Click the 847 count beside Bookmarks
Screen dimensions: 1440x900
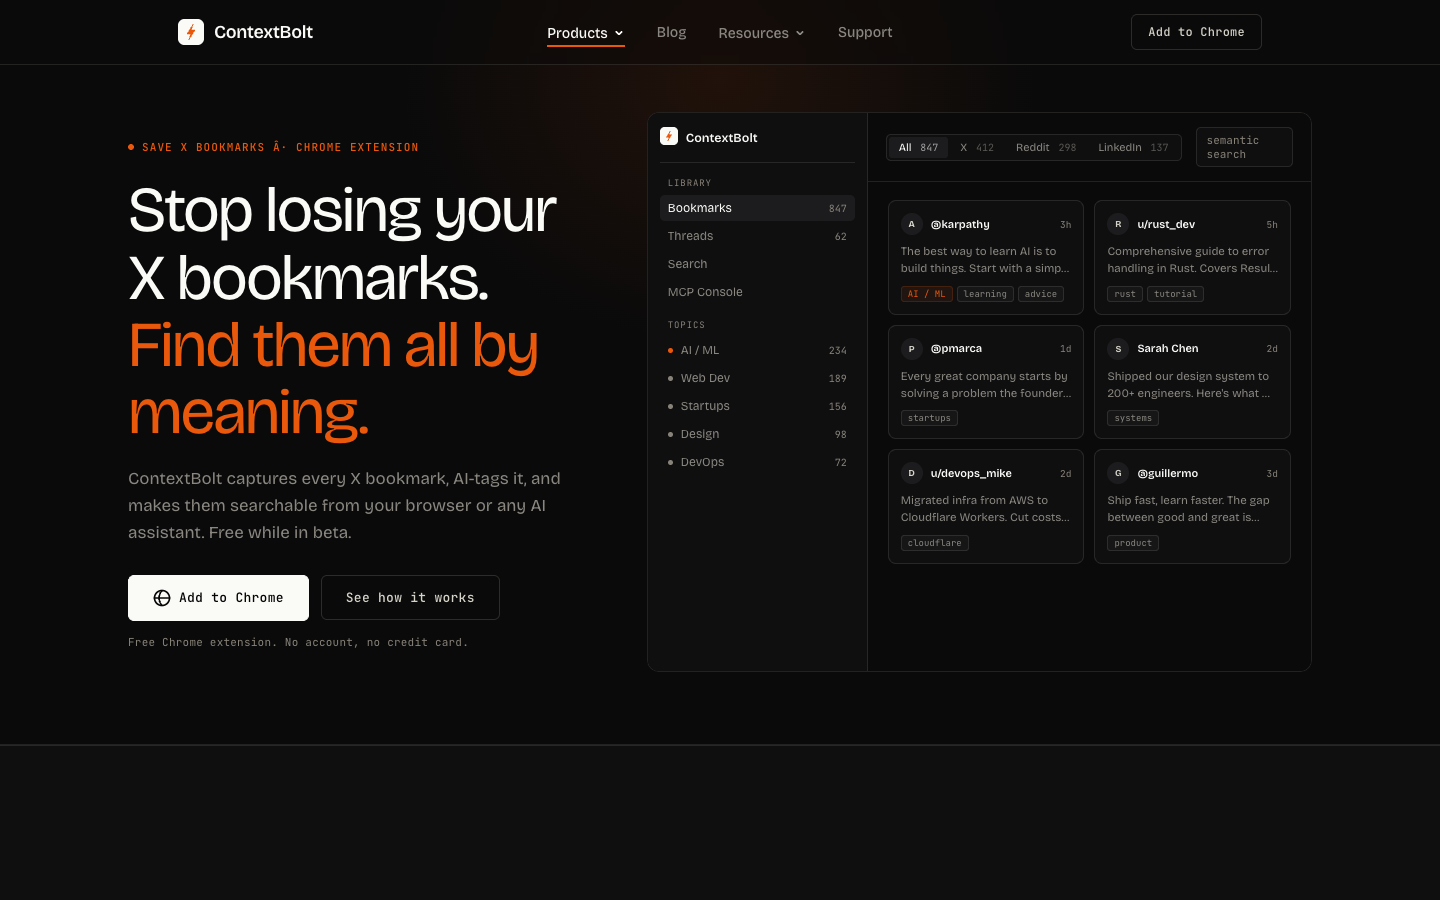(x=838, y=209)
